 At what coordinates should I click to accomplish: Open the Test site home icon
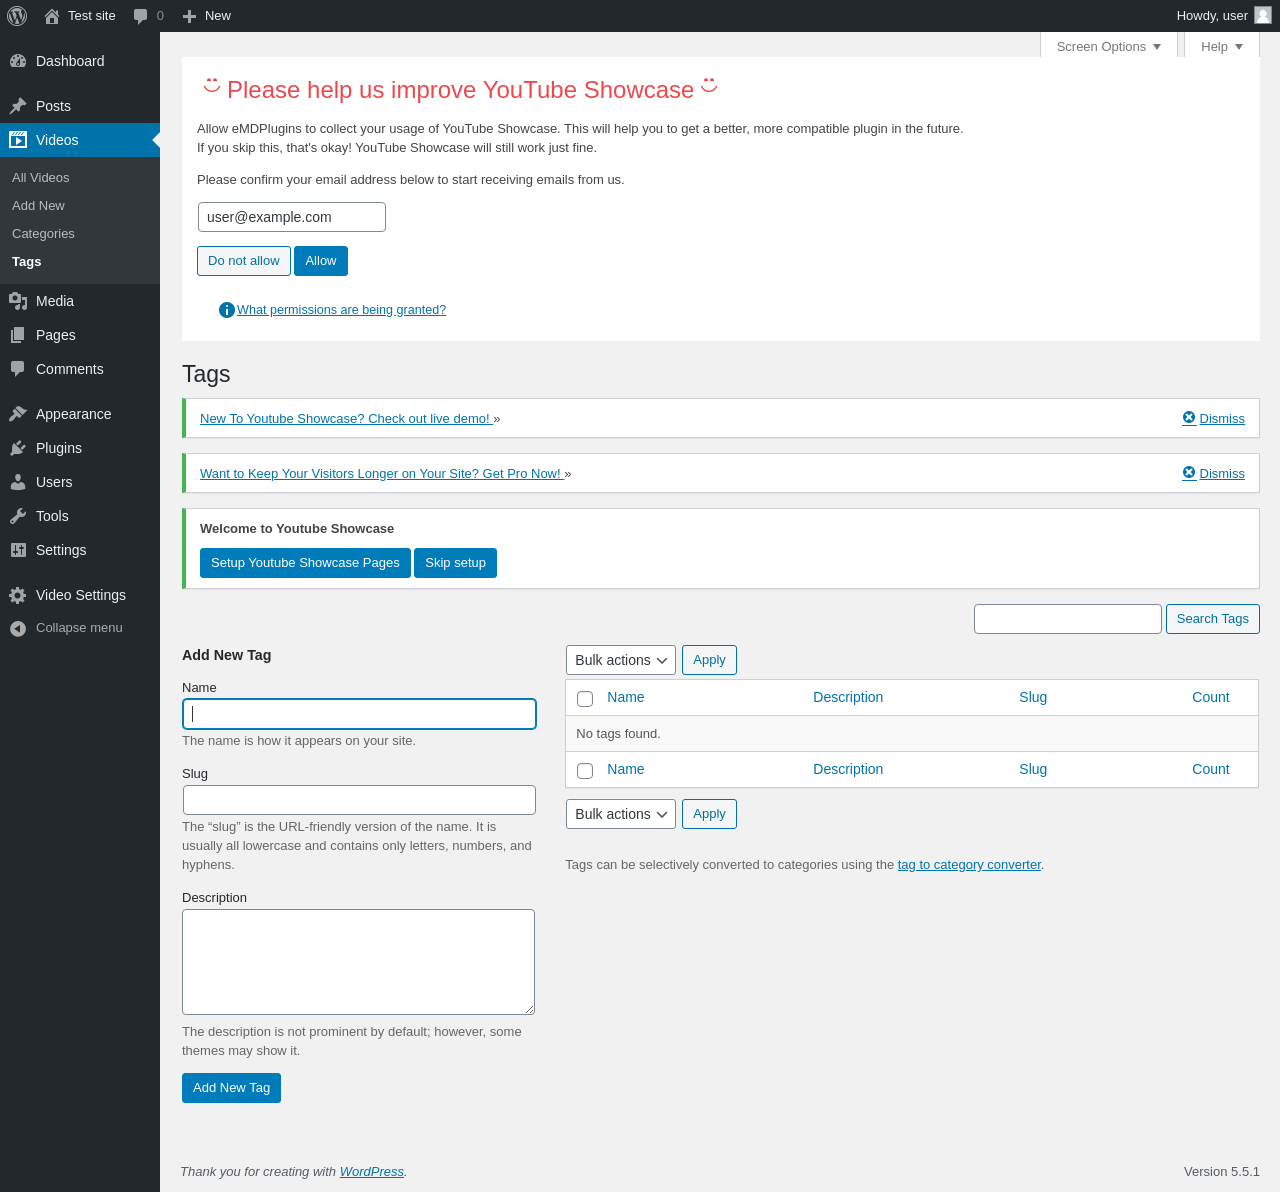click(x=52, y=16)
